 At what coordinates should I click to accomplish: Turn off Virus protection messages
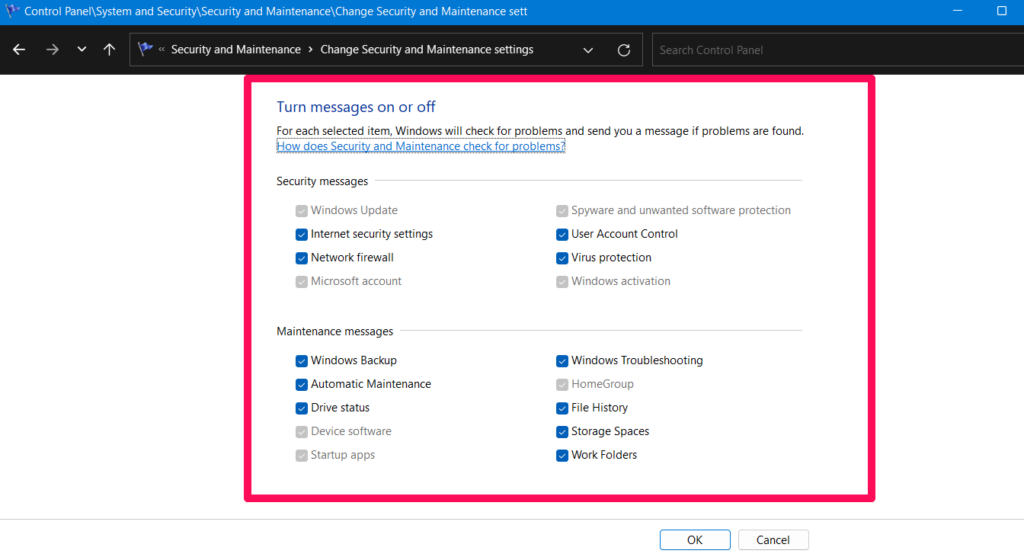coord(562,258)
